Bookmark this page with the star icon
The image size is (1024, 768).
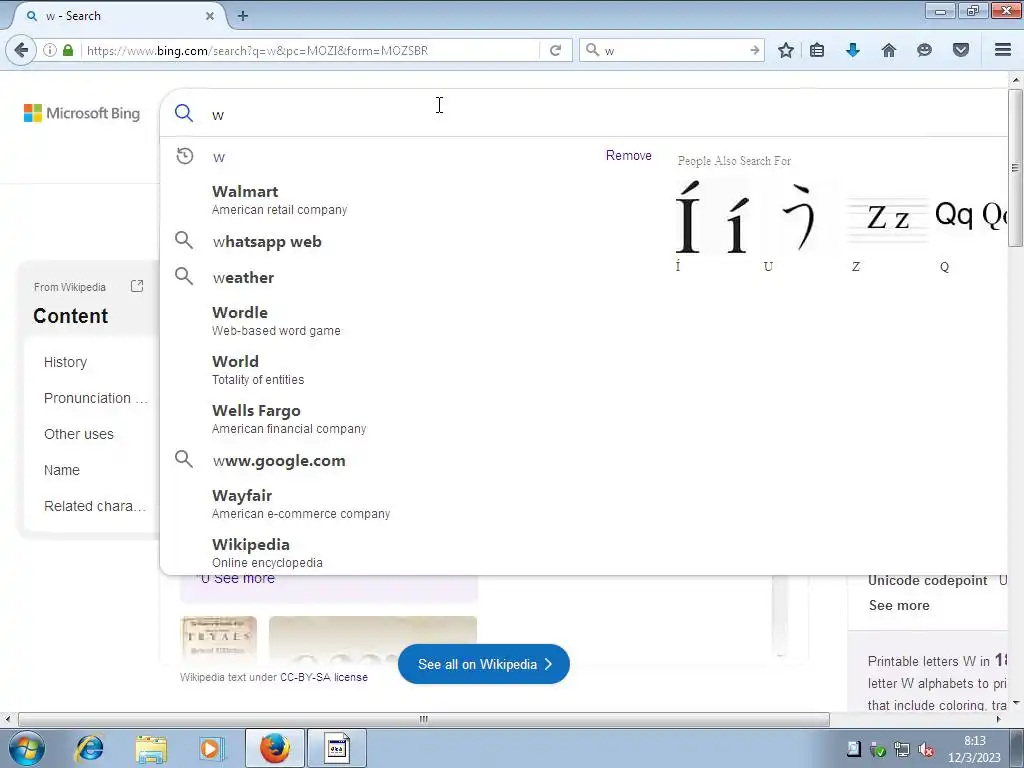coord(786,50)
